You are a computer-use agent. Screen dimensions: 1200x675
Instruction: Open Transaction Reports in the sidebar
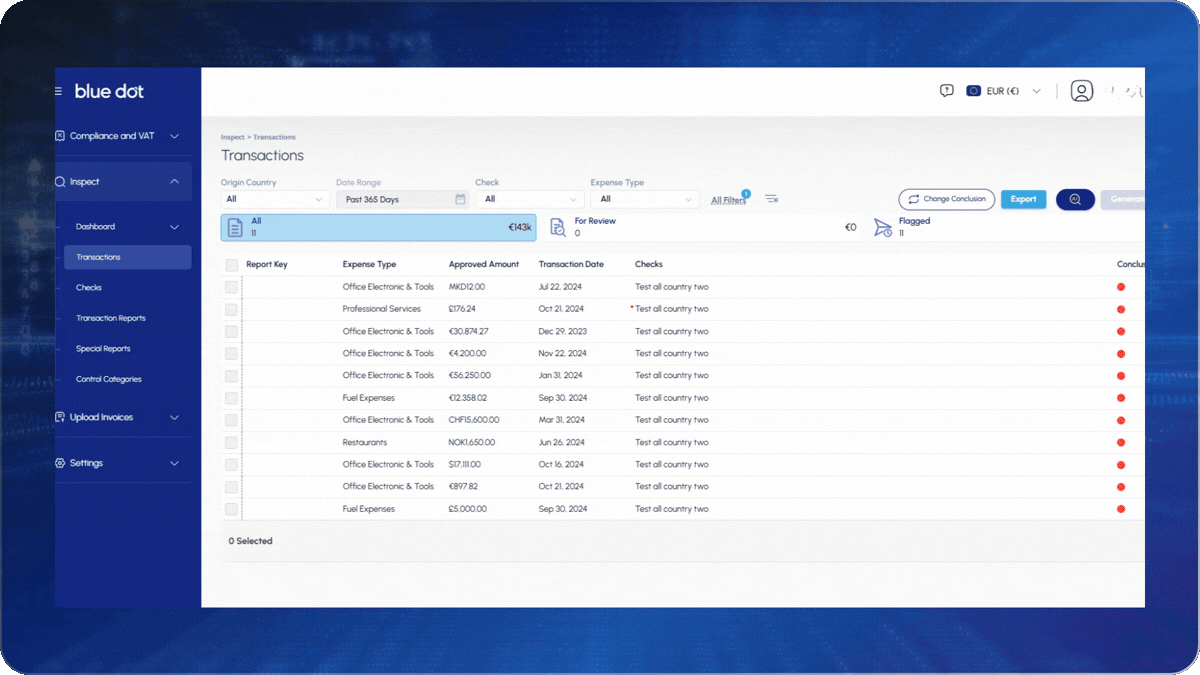click(x=110, y=318)
